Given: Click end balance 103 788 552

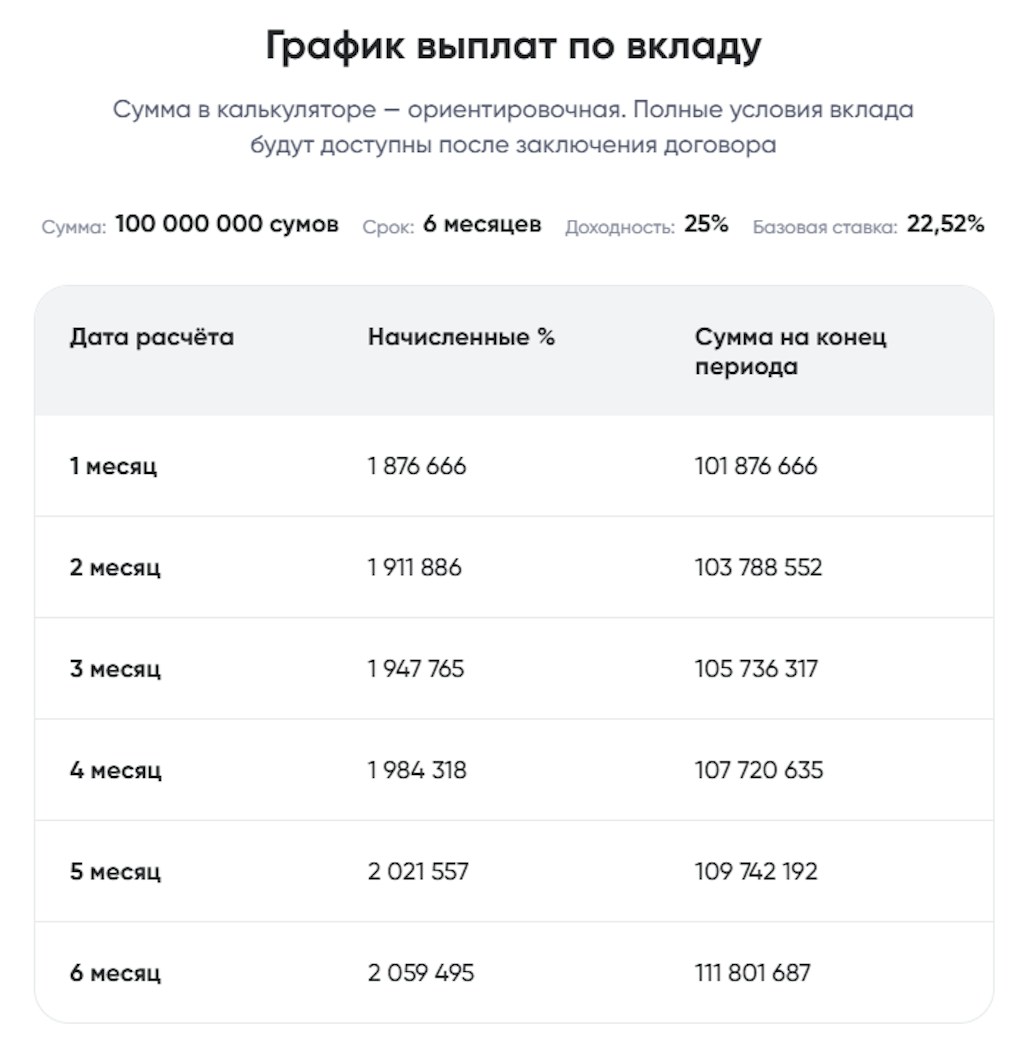Looking at the screenshot, I should [758, 568].
